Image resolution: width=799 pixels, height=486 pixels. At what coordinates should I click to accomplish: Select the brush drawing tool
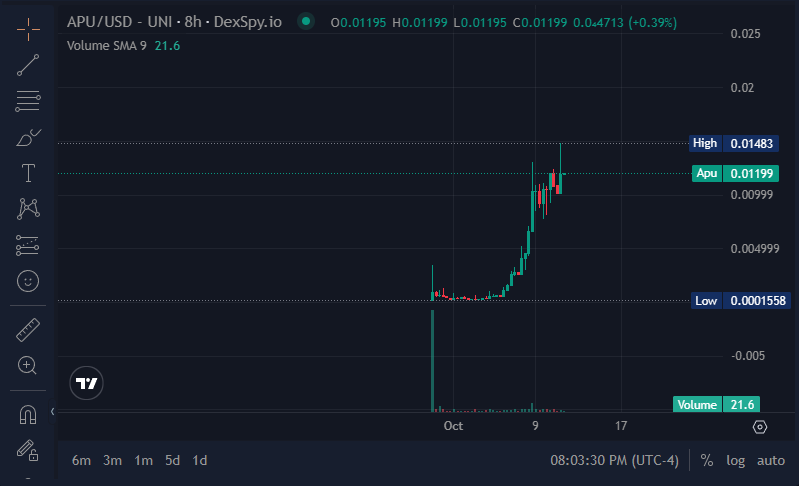28,138
